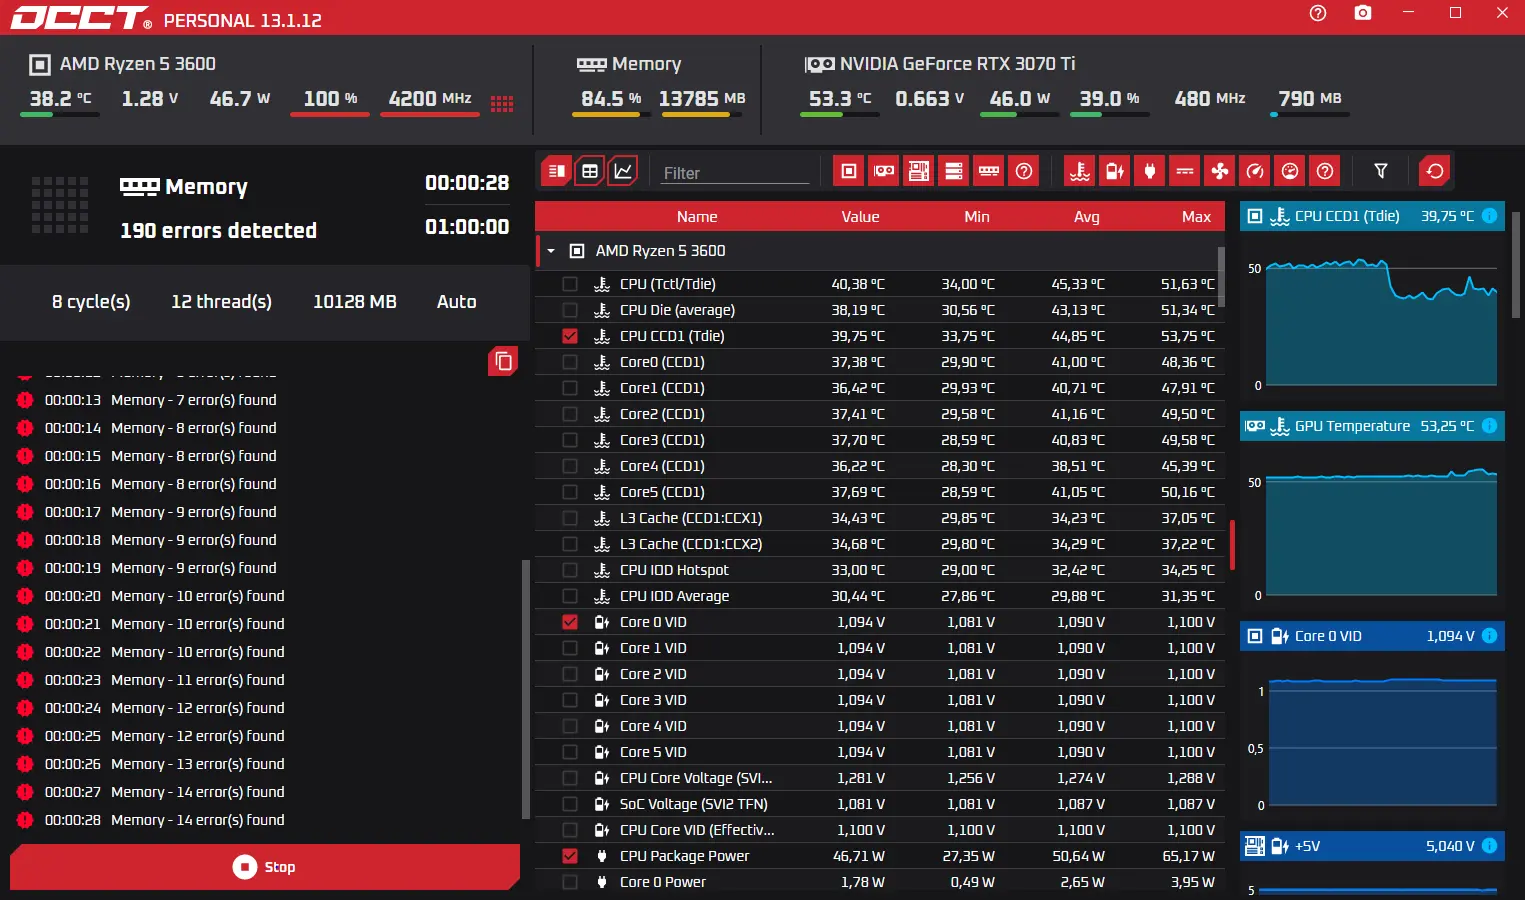The image size is (1525, 900).
Task: Open info for the Core 0 VID graph
Action: pos(1489,636)
